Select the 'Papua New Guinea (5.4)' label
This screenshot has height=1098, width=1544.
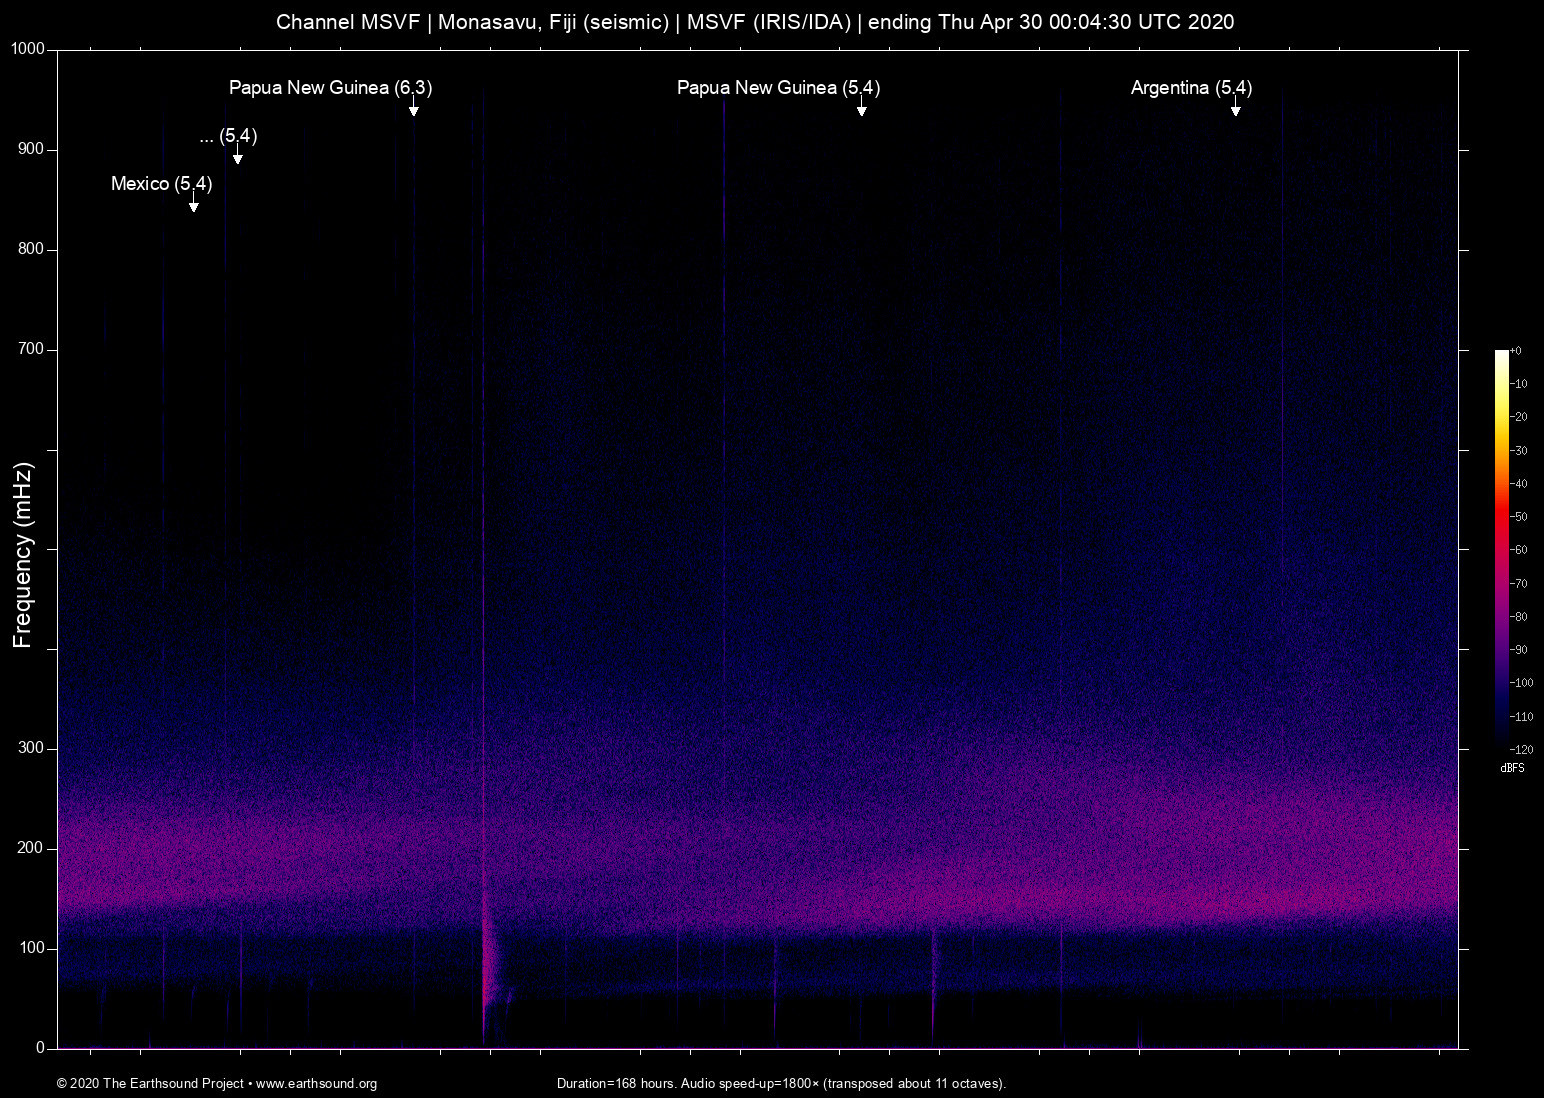pyautogui.click(x=779, y=88)
